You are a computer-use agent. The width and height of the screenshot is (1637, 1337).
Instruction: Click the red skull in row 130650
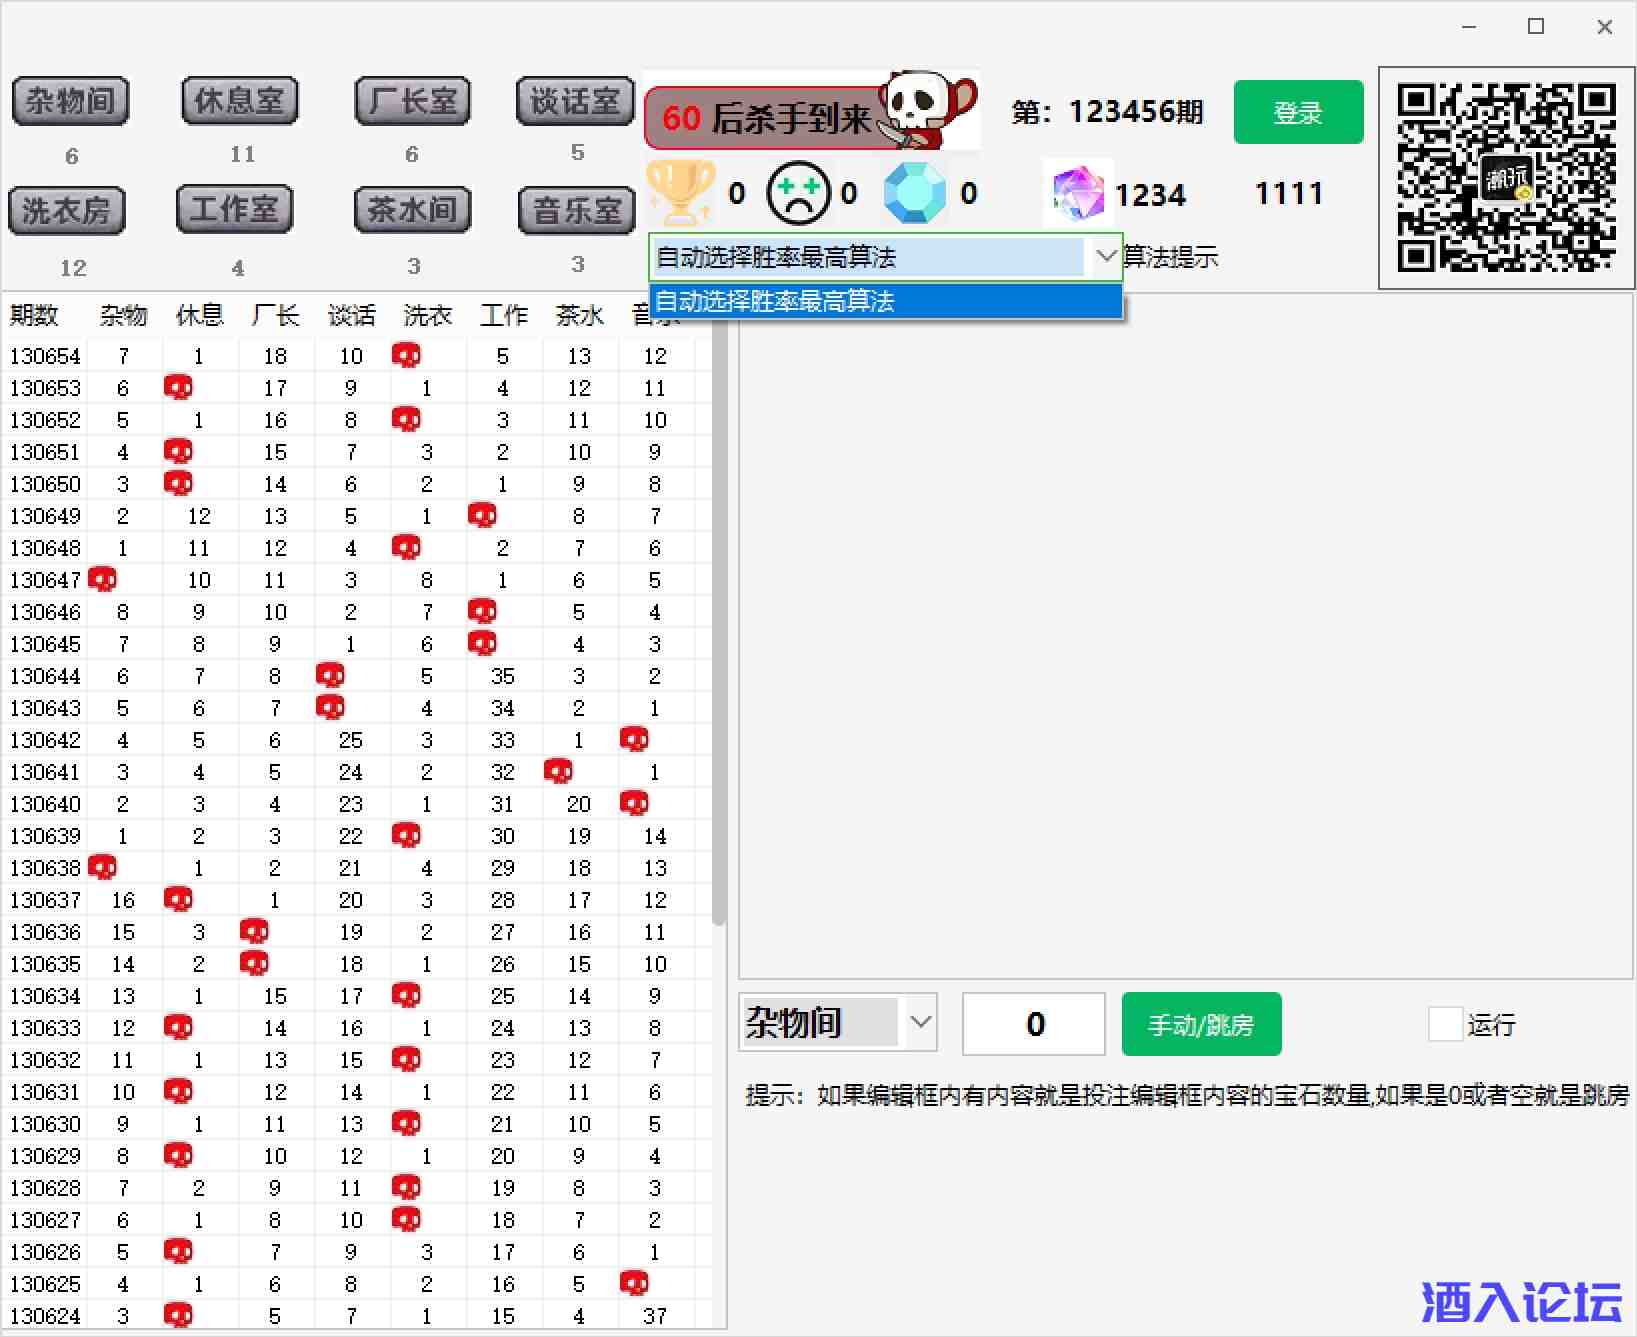pyautogui.click(x=178, y=483)
